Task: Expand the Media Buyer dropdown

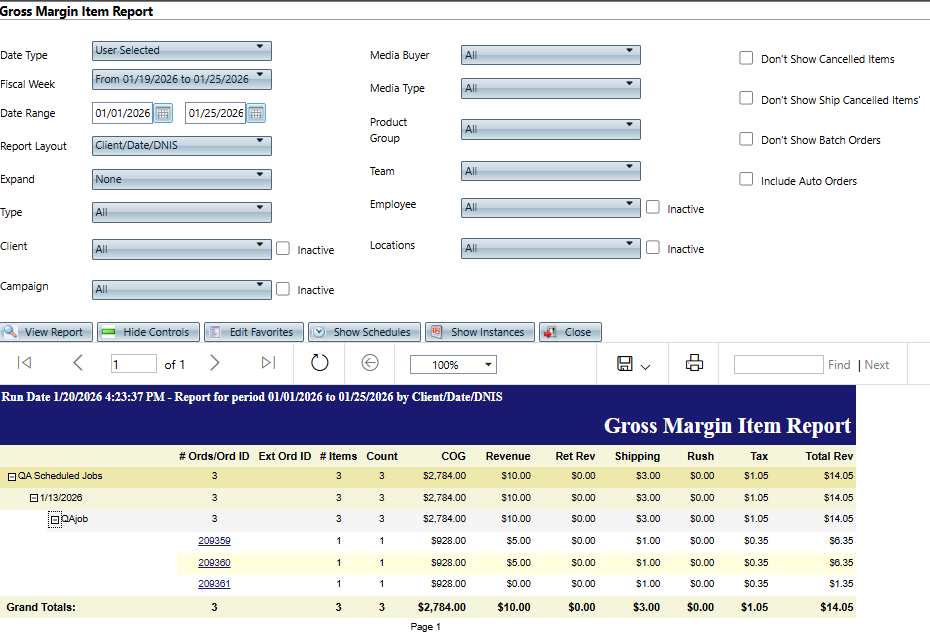Action: click(550, 55)
